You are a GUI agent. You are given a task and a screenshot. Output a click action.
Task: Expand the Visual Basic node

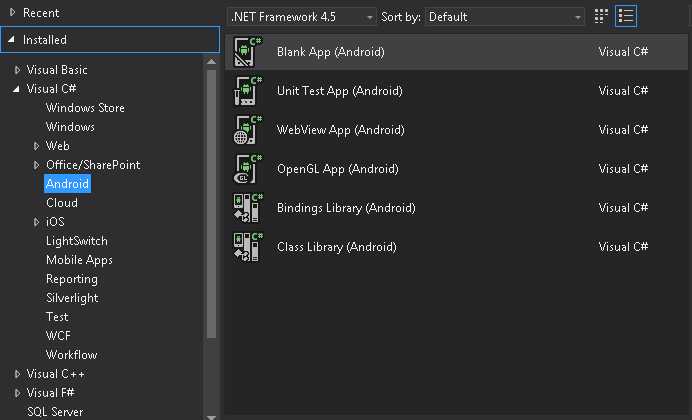pyautogui.click(x=17, y=70)
